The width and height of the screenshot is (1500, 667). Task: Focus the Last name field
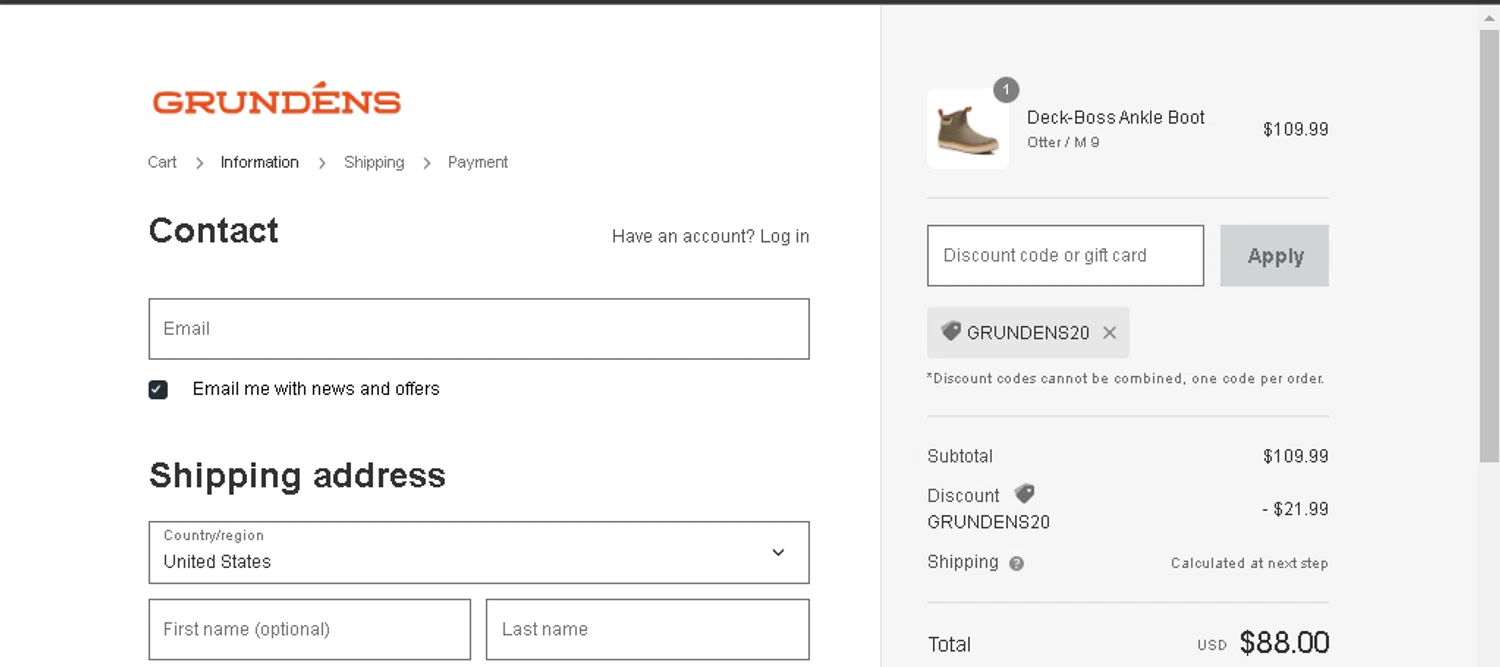(x=648, y=630)
